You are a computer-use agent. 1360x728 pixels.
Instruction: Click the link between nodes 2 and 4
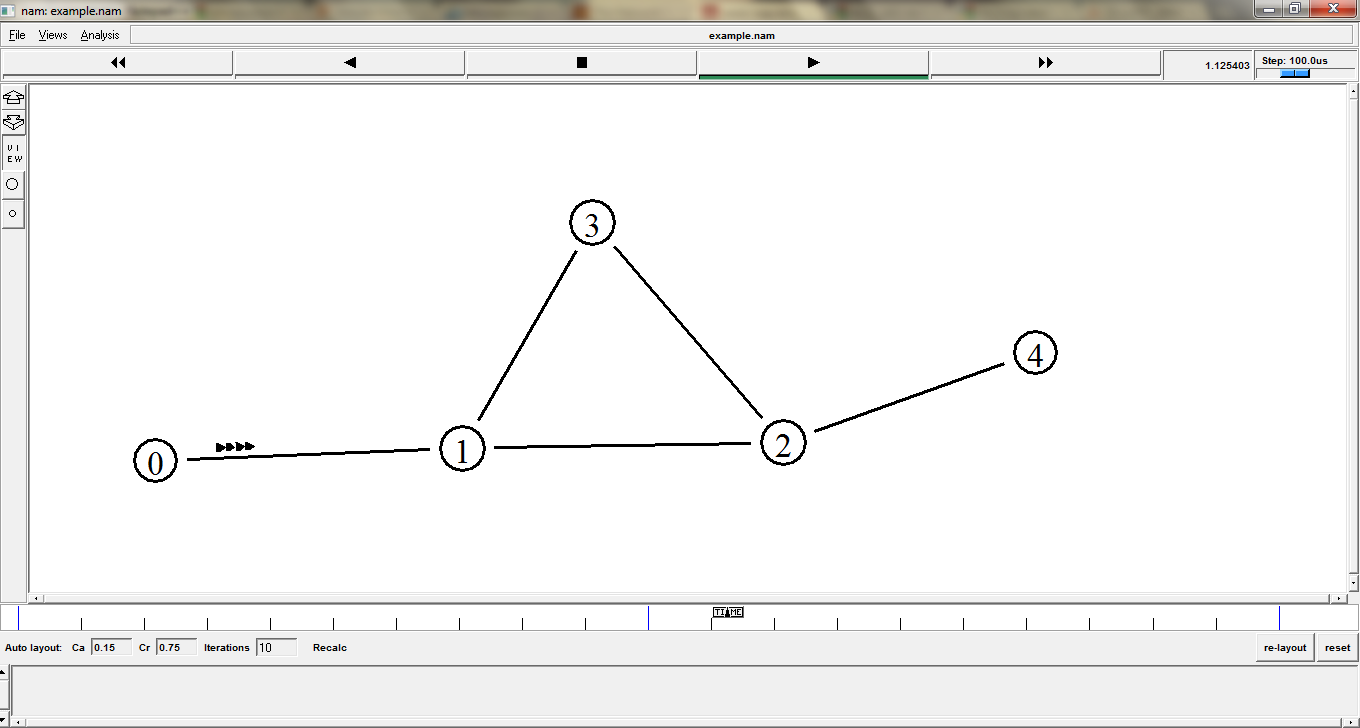click(909, 397)
